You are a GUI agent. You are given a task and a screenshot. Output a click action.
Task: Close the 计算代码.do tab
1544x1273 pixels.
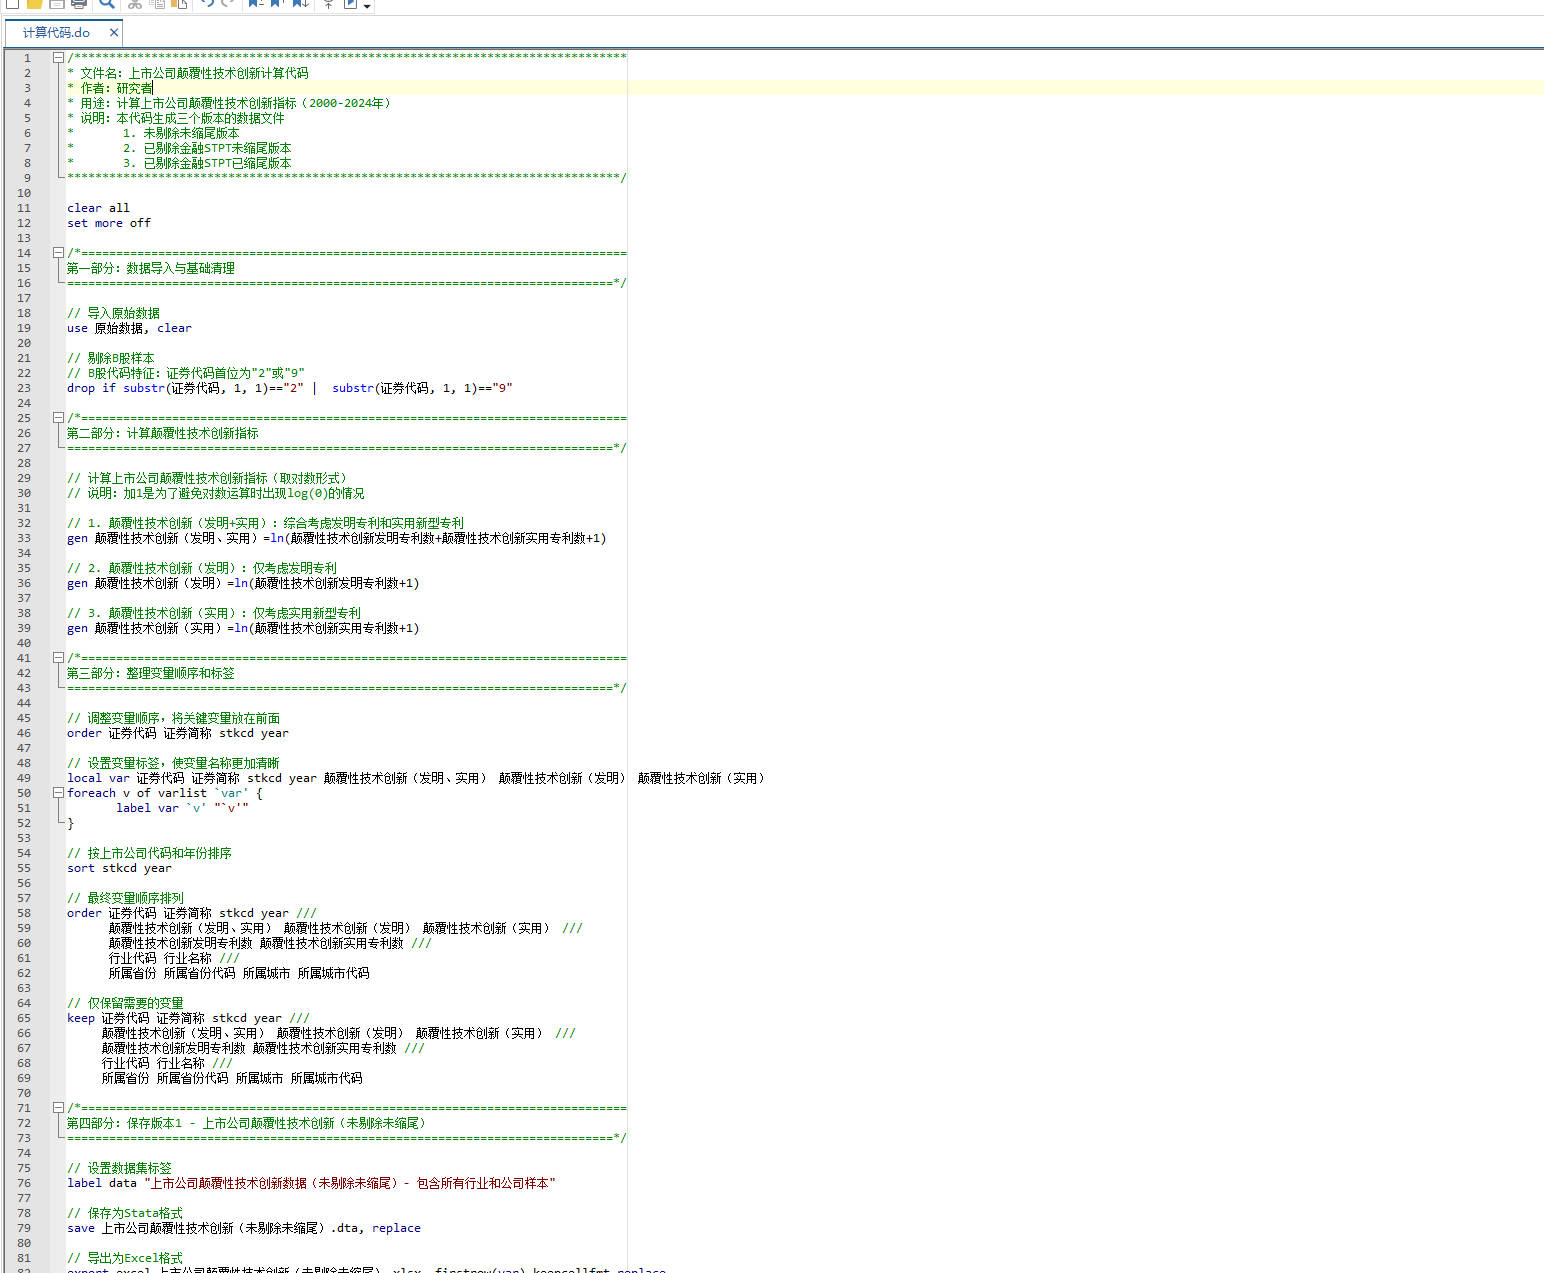click(114, 33)
